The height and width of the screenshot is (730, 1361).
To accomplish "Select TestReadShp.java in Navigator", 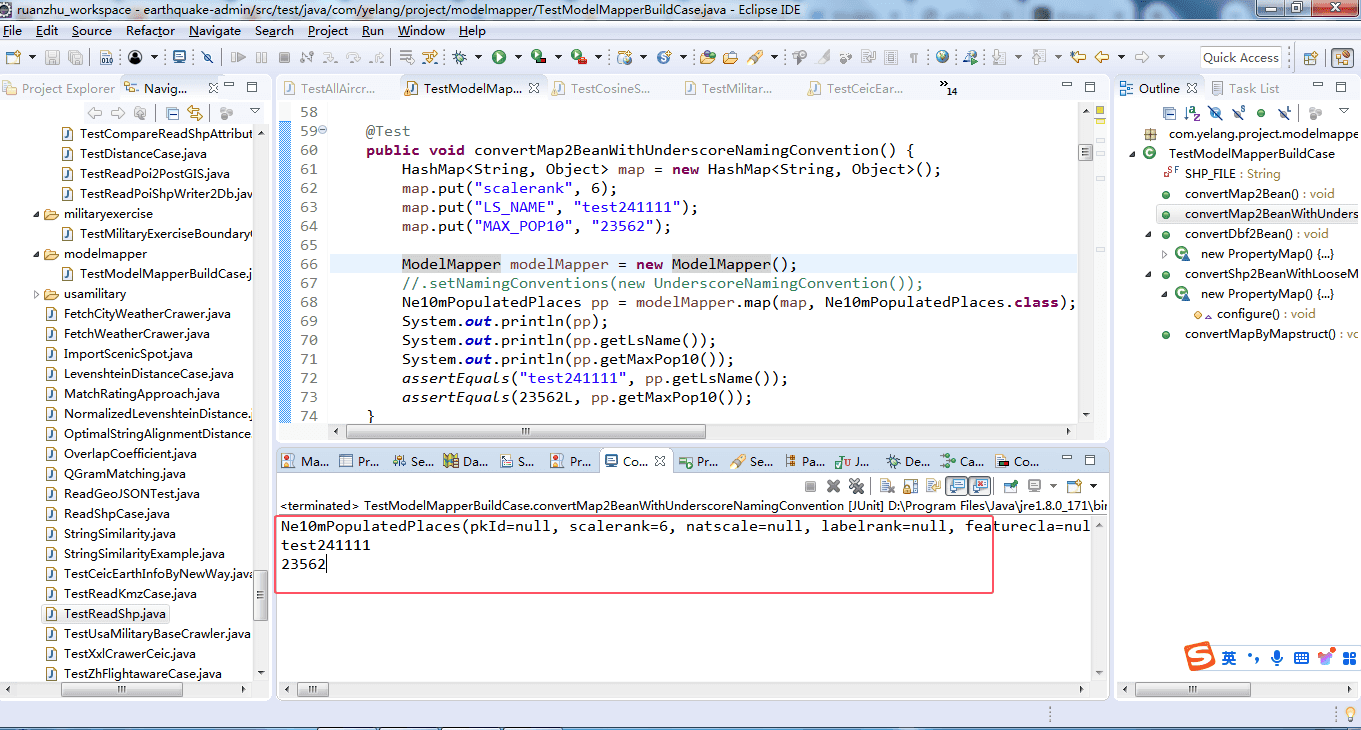I will pyautogui.click(x=114, y=614).
